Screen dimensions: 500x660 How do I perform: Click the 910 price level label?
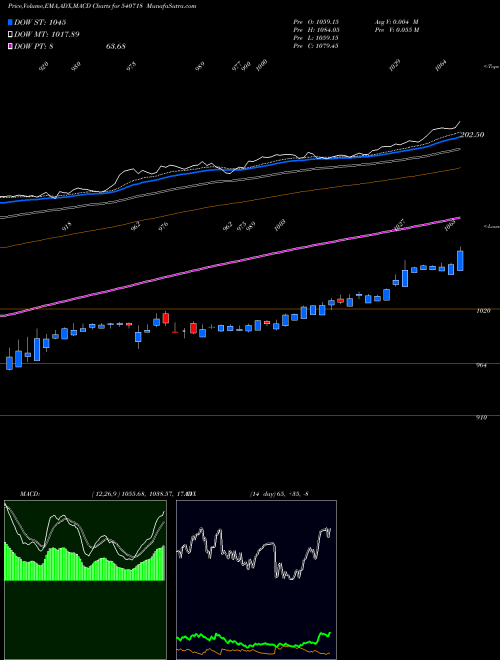[x=482, y=418]
